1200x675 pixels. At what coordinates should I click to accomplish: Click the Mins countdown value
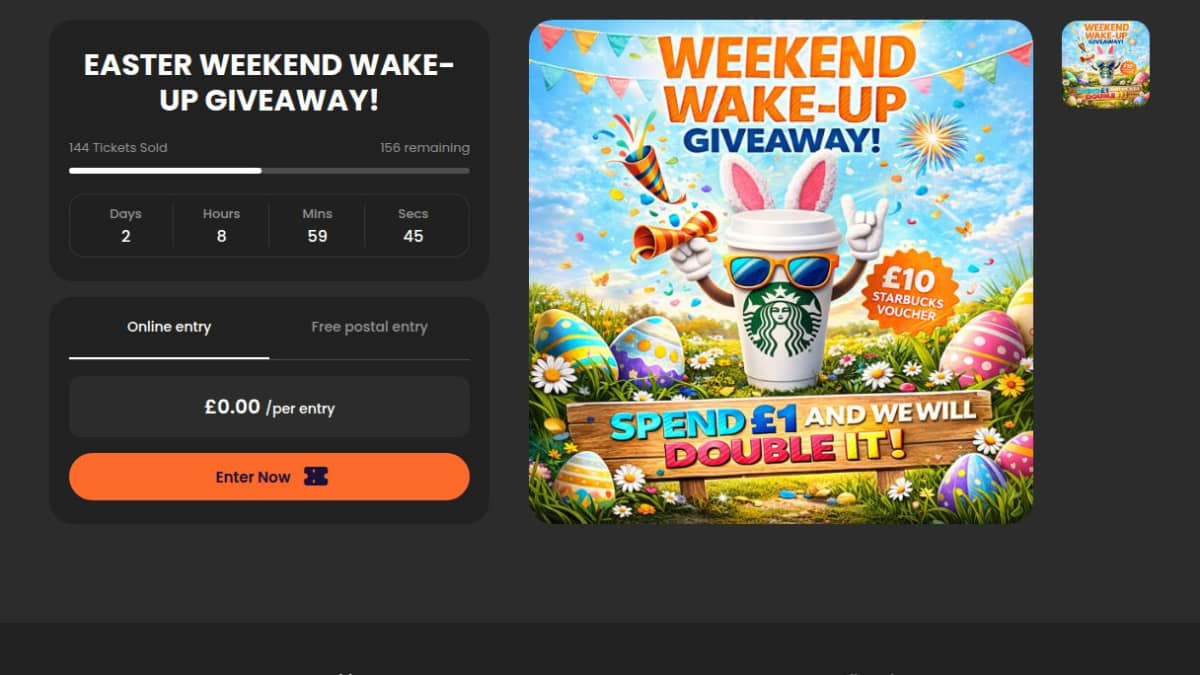[317, 236]
